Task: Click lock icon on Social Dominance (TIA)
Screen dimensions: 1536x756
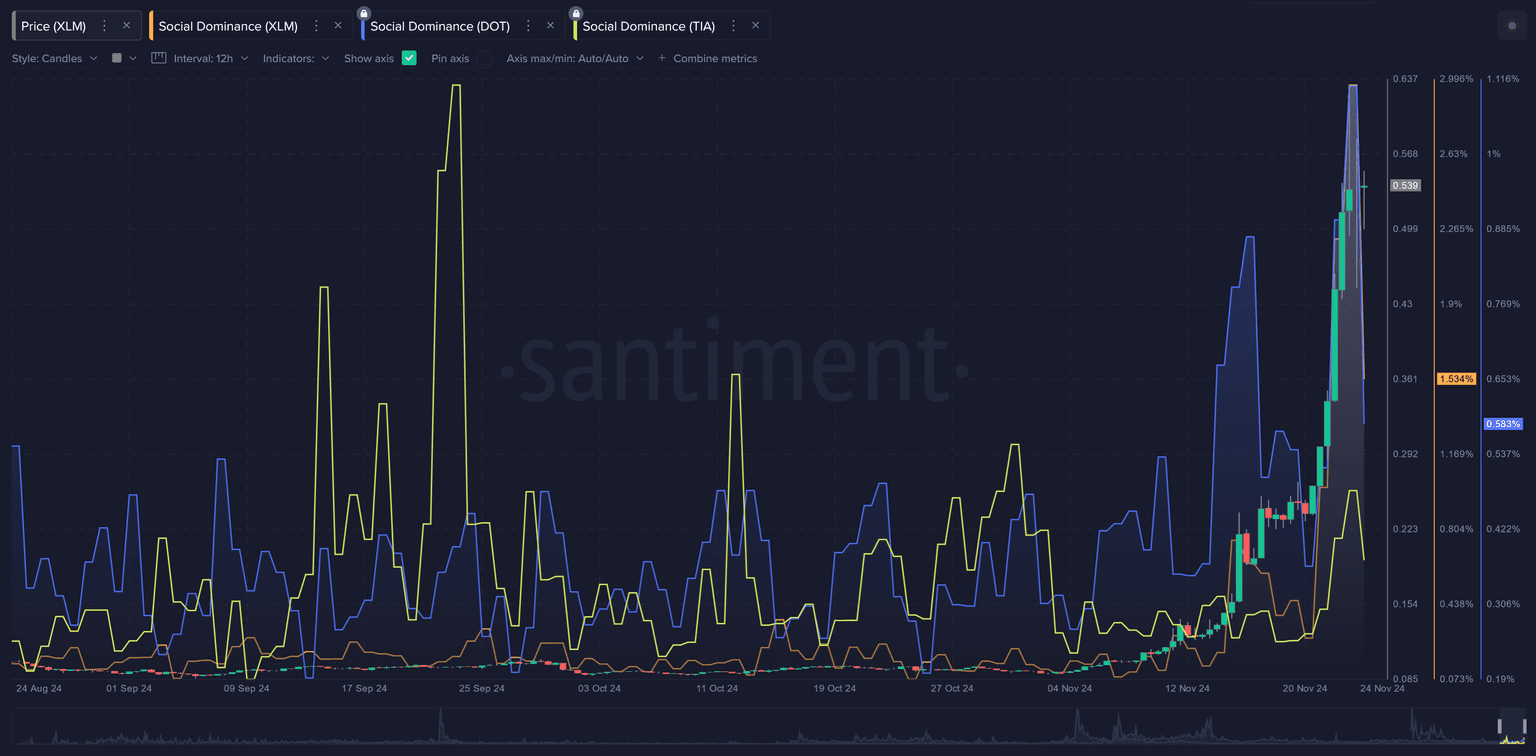Action: pyautogui.click(x=576, y=13)
